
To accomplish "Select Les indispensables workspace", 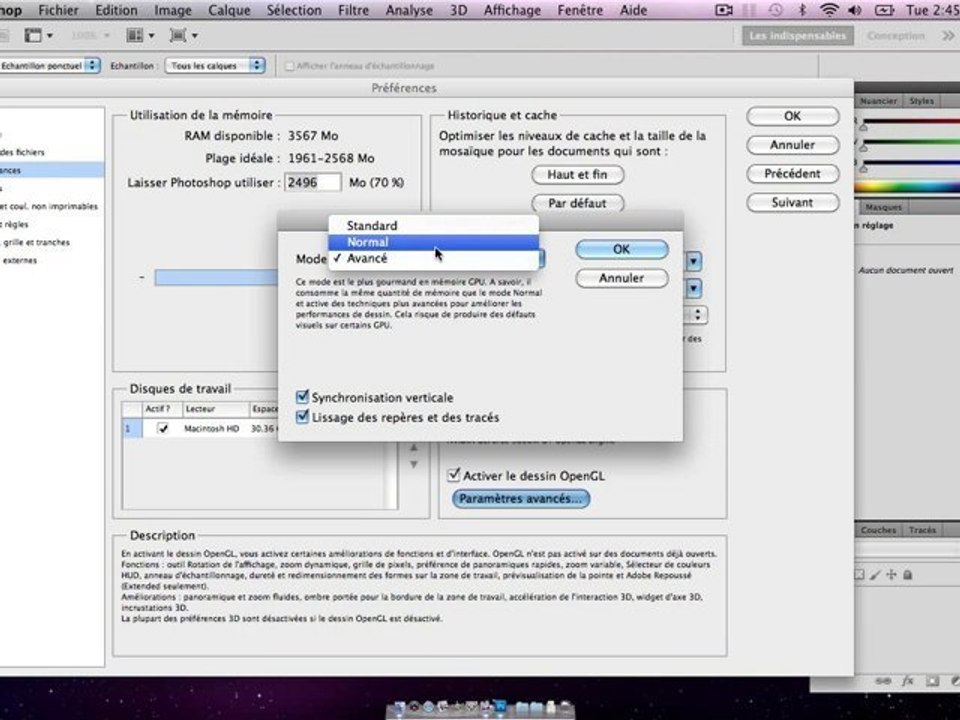I will (797, 36).
